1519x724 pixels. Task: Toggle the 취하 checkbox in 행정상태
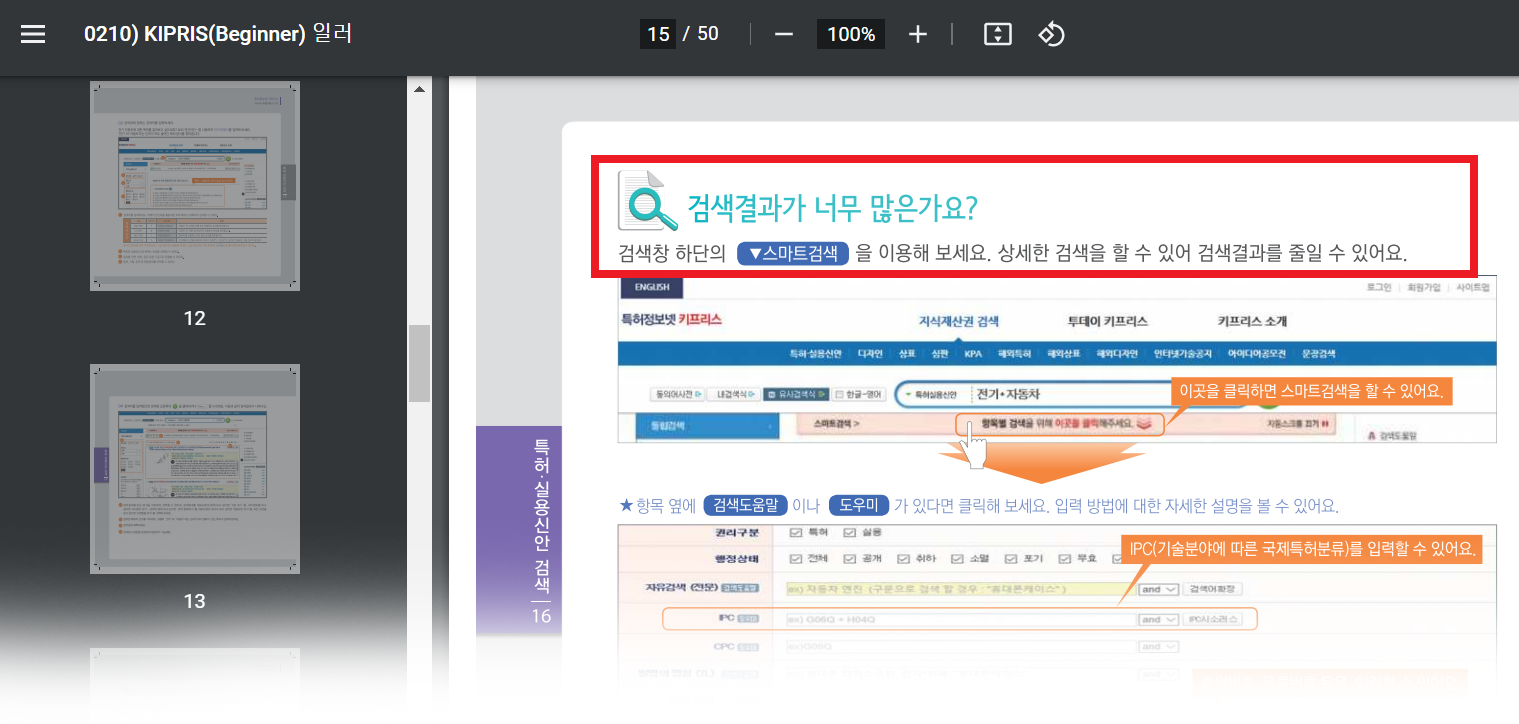903,559
